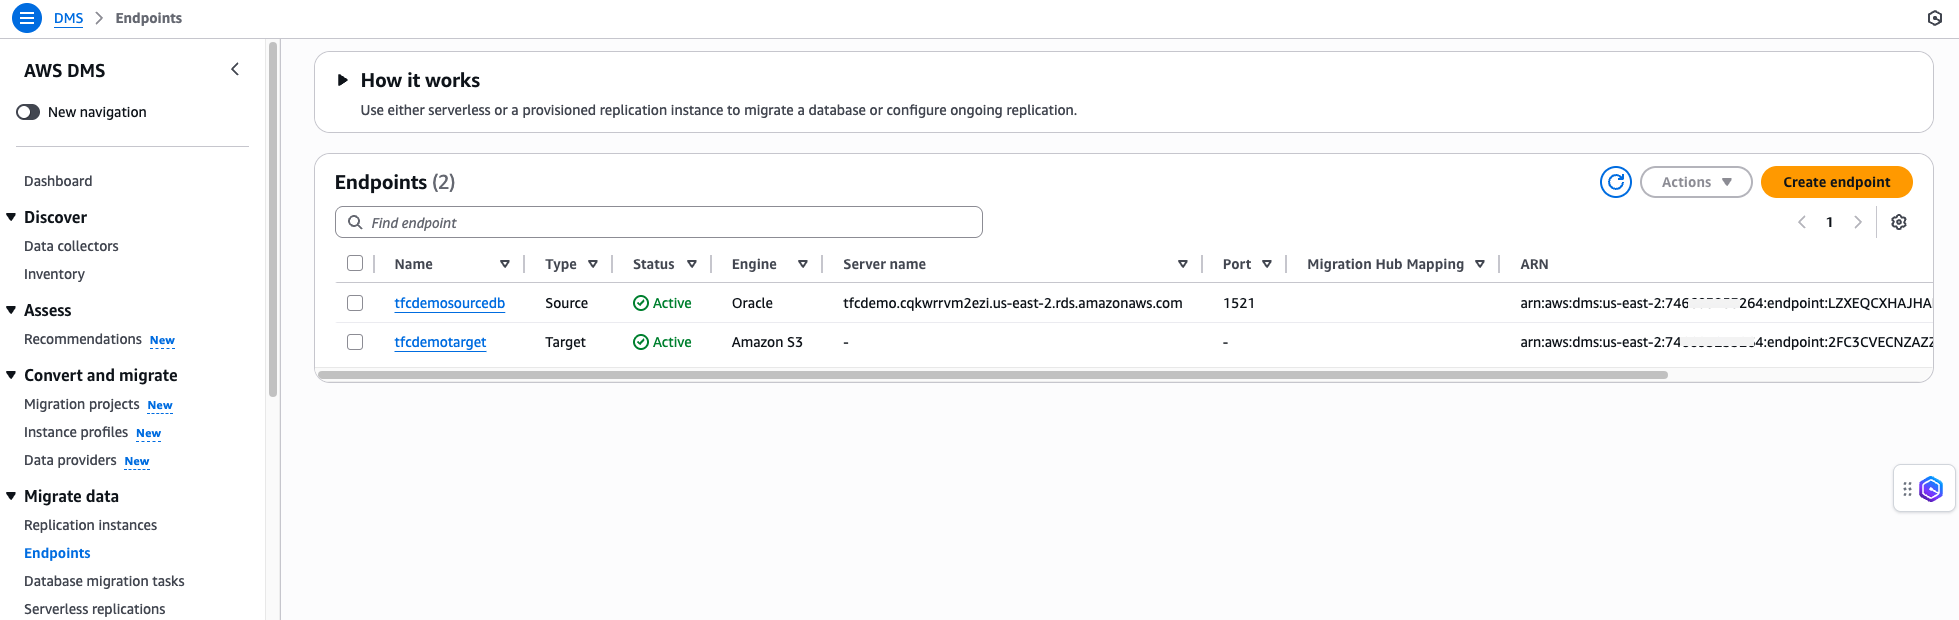The image size is (1959, 620).
Task: Focus the Find endpoint search field
Action: tap(660, 222)
